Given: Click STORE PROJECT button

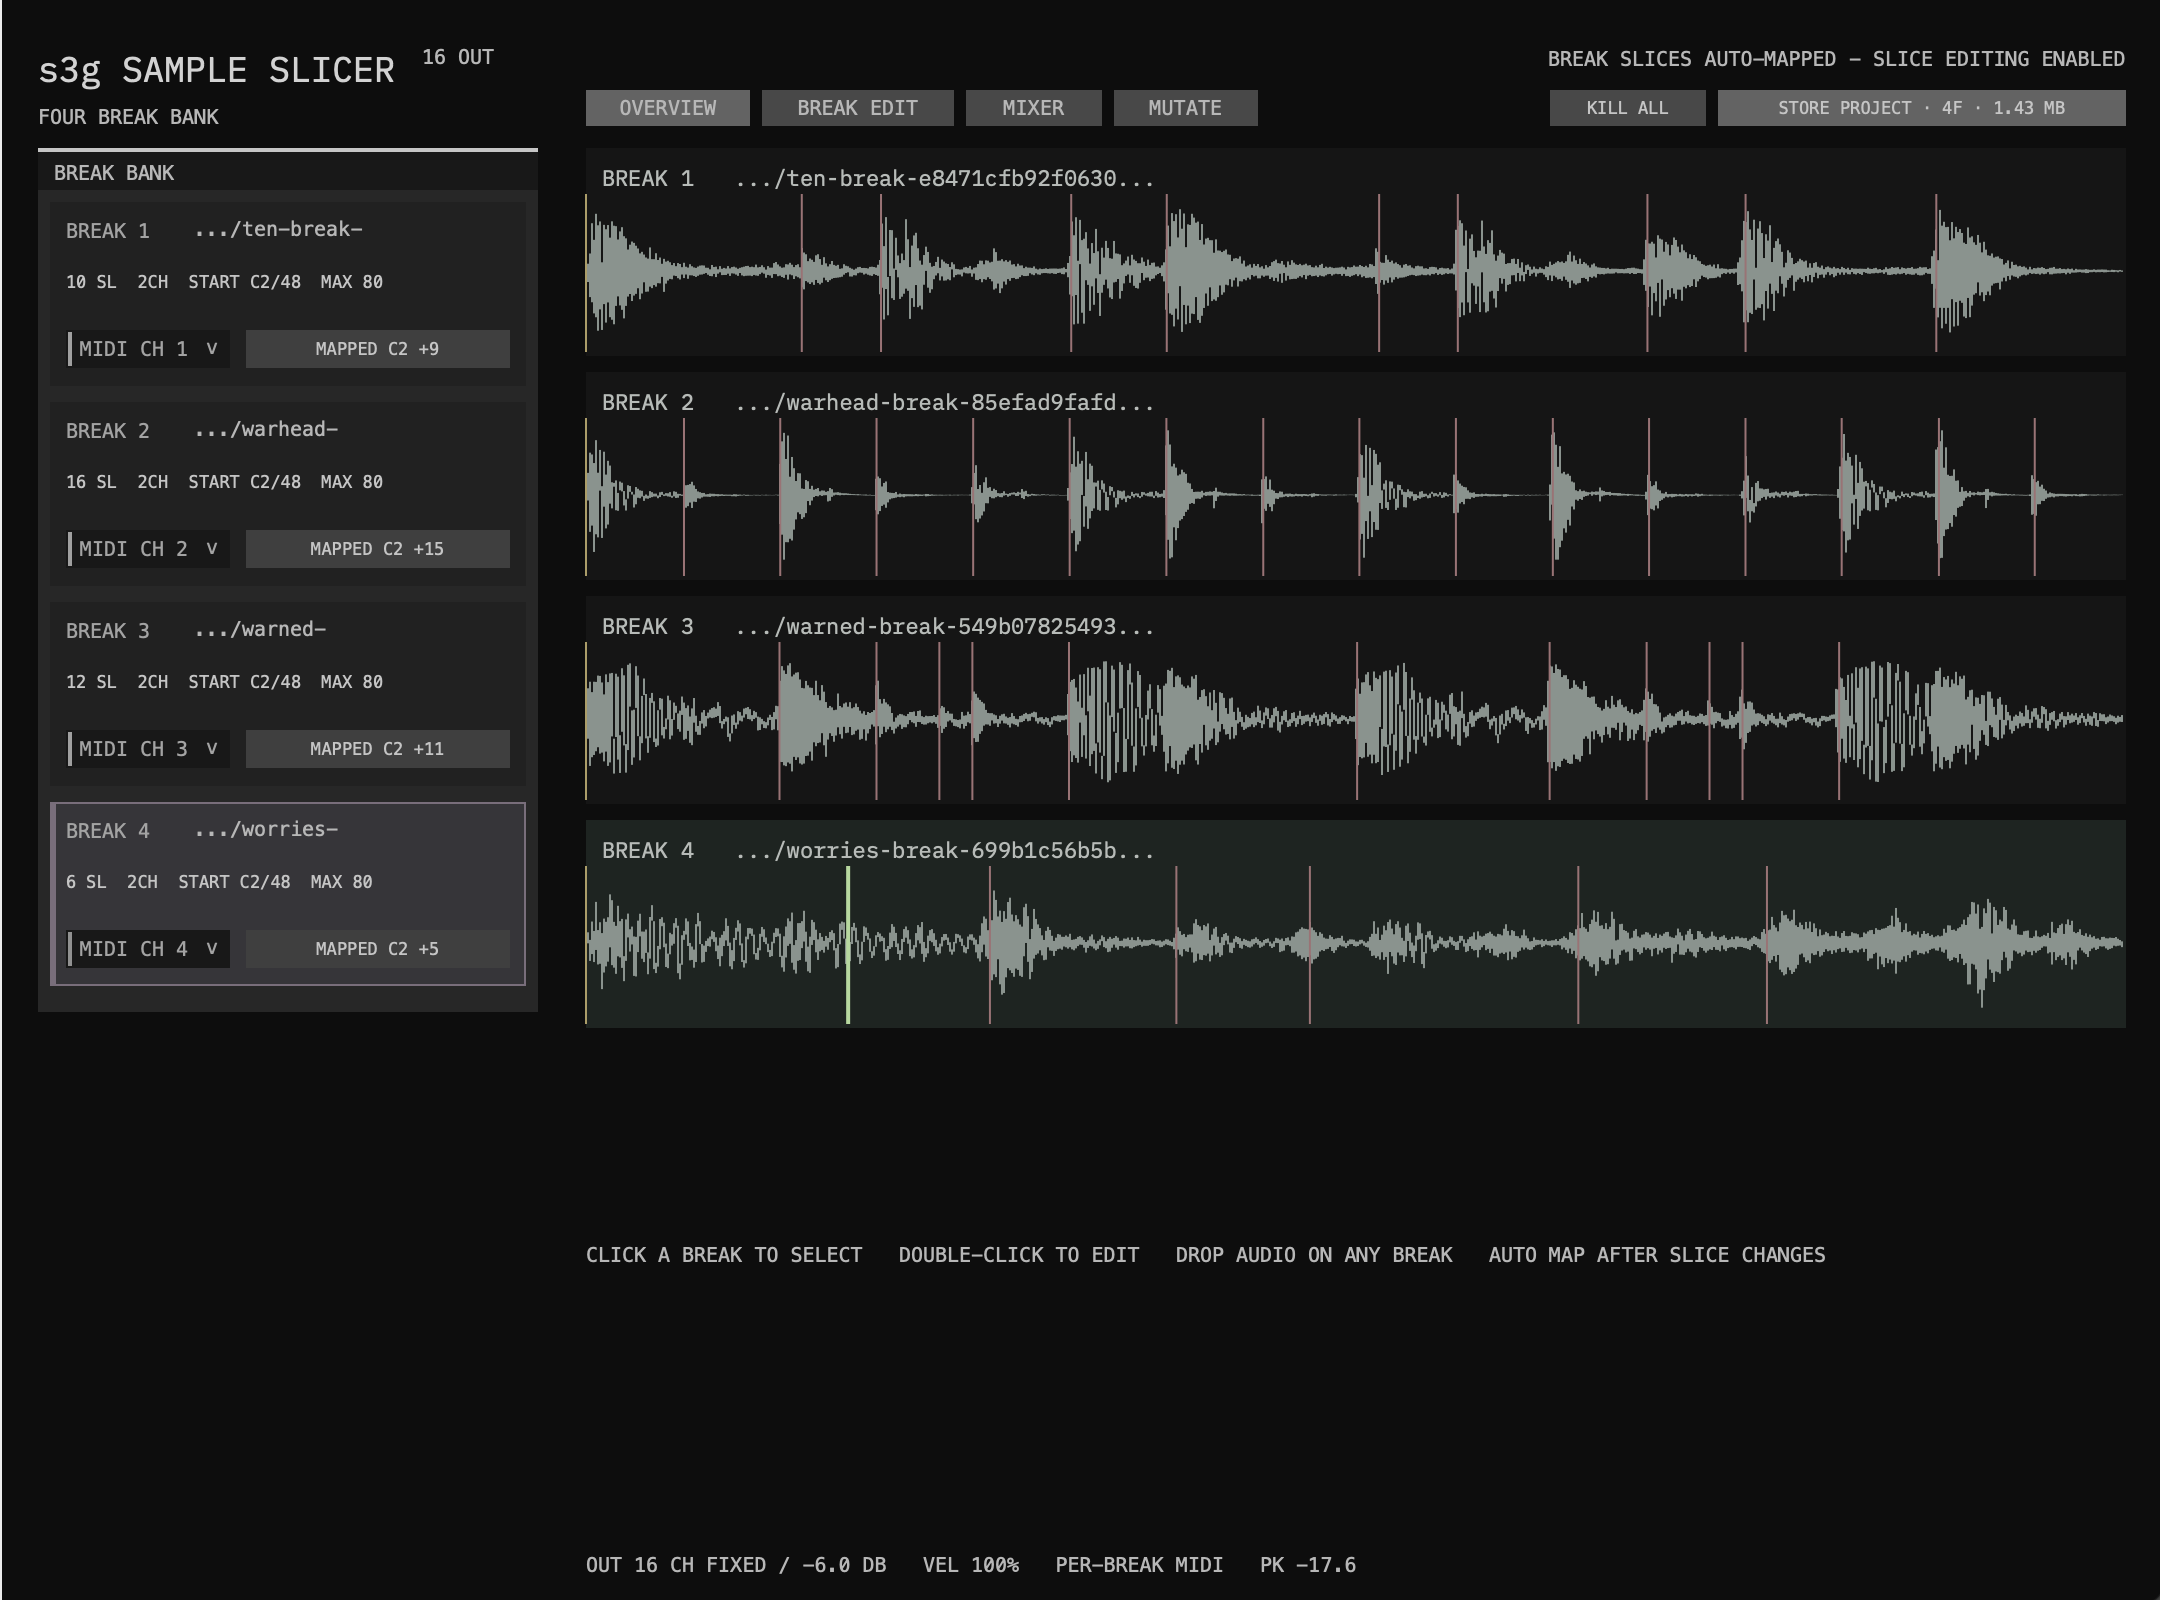Looking at the screenshot, I should [x=1921, y=108].
